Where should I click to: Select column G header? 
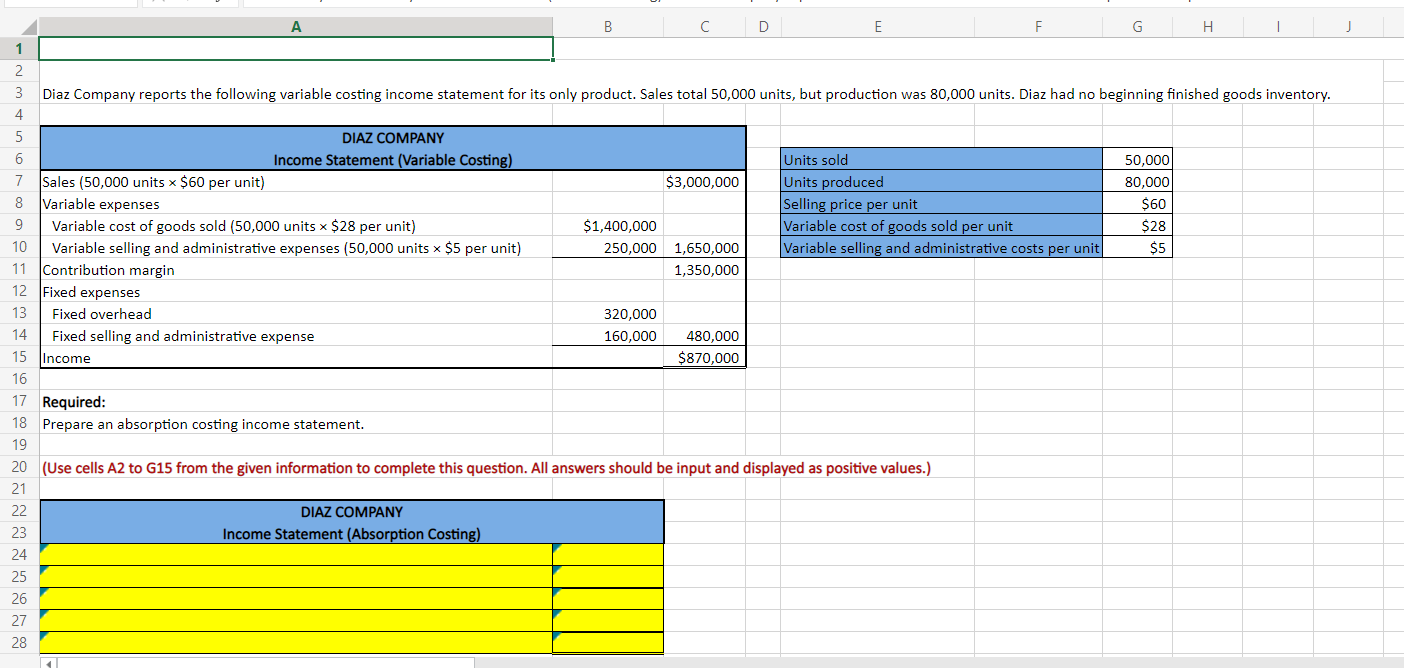pos(1137,28)
